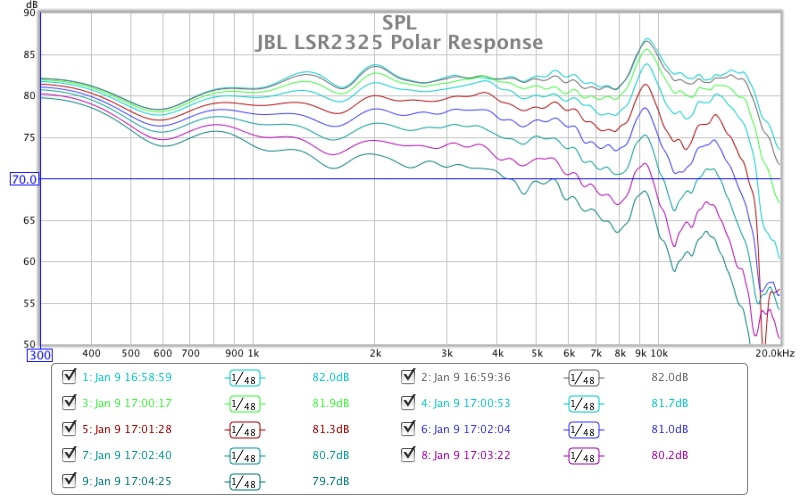Screen dimensions: 800x496
Task: Select the '1: Jan 9 16:58:59' legend label
Action: pos(127,377)
